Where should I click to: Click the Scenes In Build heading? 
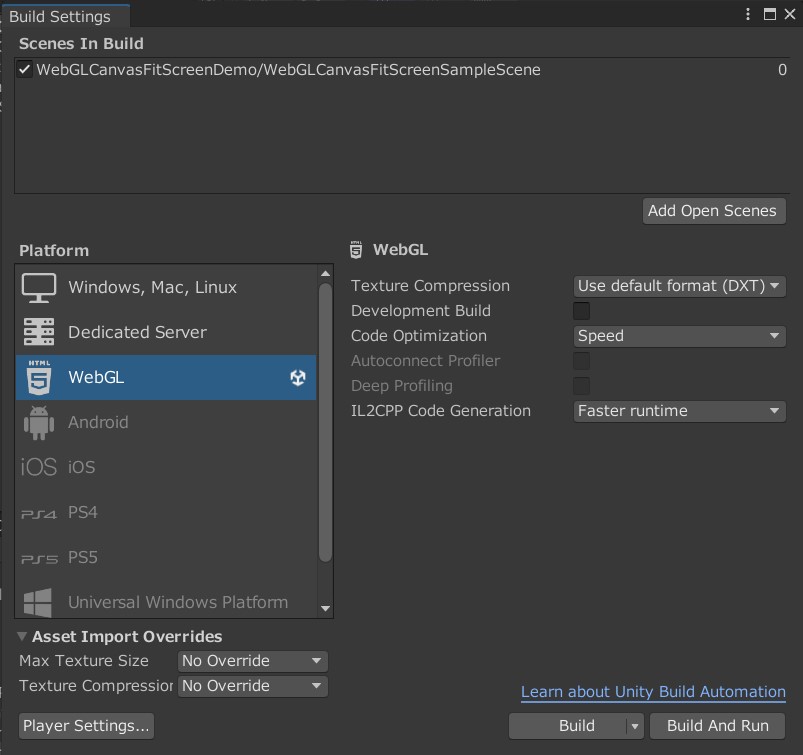pyautogui.click(x=81, y=44)
